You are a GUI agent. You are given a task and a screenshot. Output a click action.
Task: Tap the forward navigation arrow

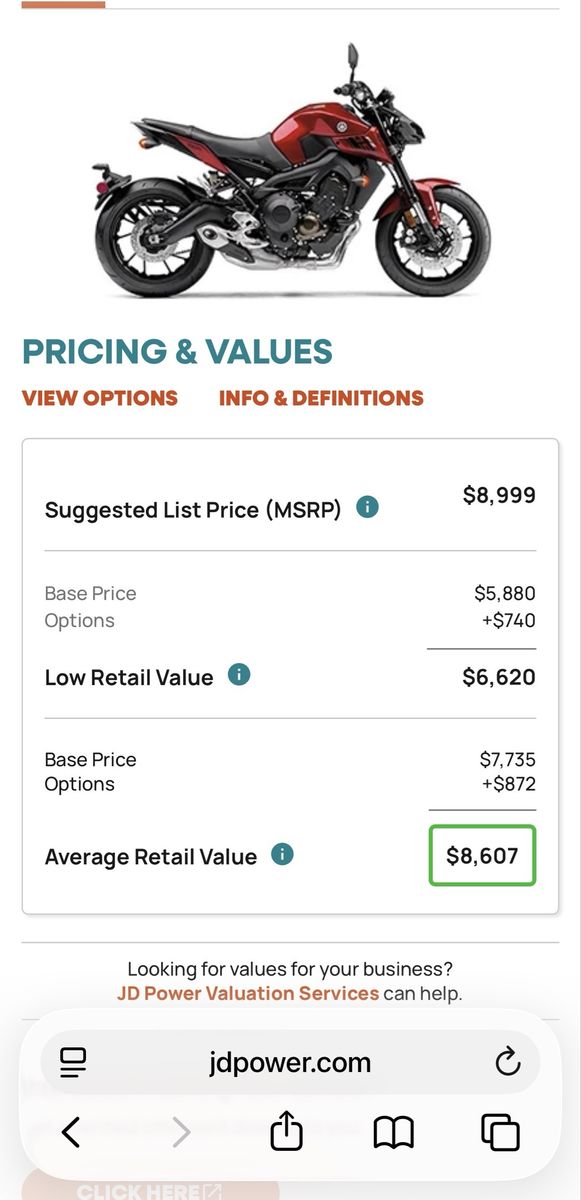pos(180,1132)
